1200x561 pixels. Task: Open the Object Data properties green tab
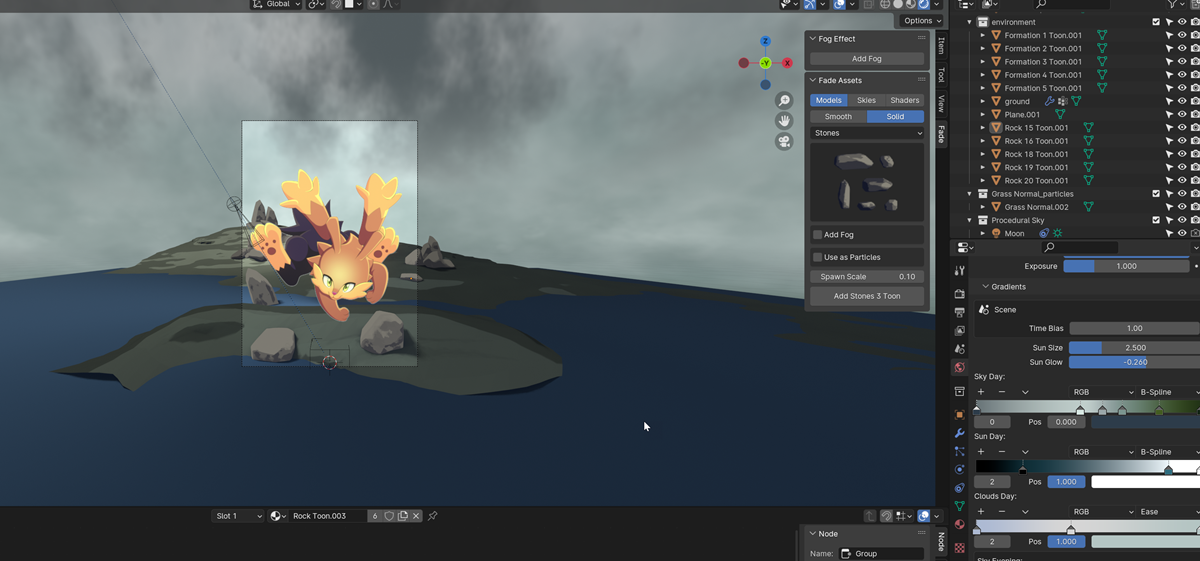click(x=960, y=506)
